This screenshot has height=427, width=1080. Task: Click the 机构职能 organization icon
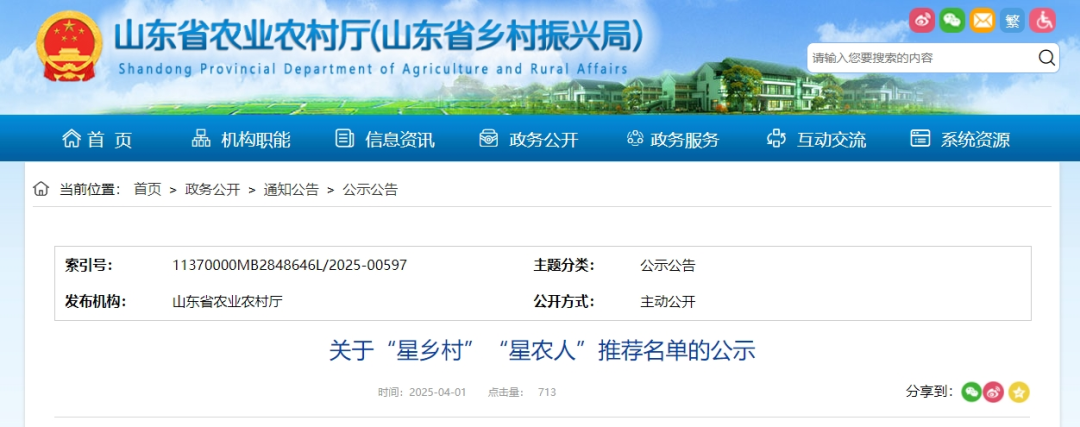(x=201, y=138)
